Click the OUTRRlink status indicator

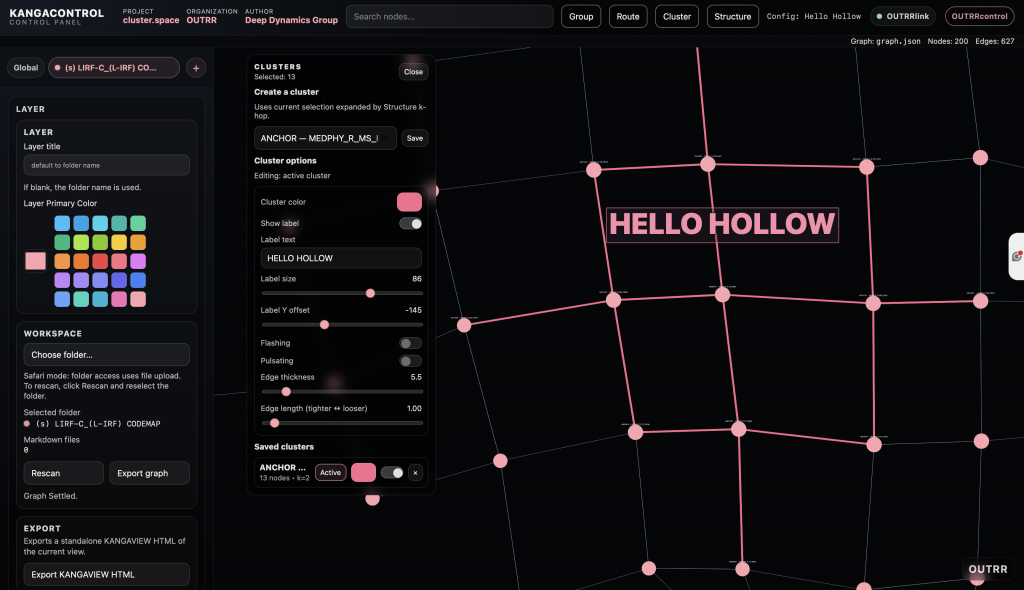[903, 17]
